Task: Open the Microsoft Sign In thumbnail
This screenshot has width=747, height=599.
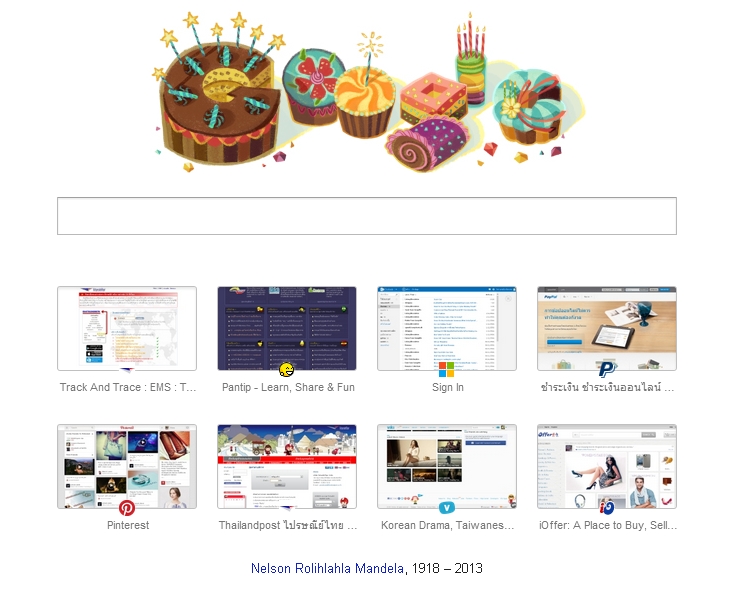Action: [x=447, y=328]
